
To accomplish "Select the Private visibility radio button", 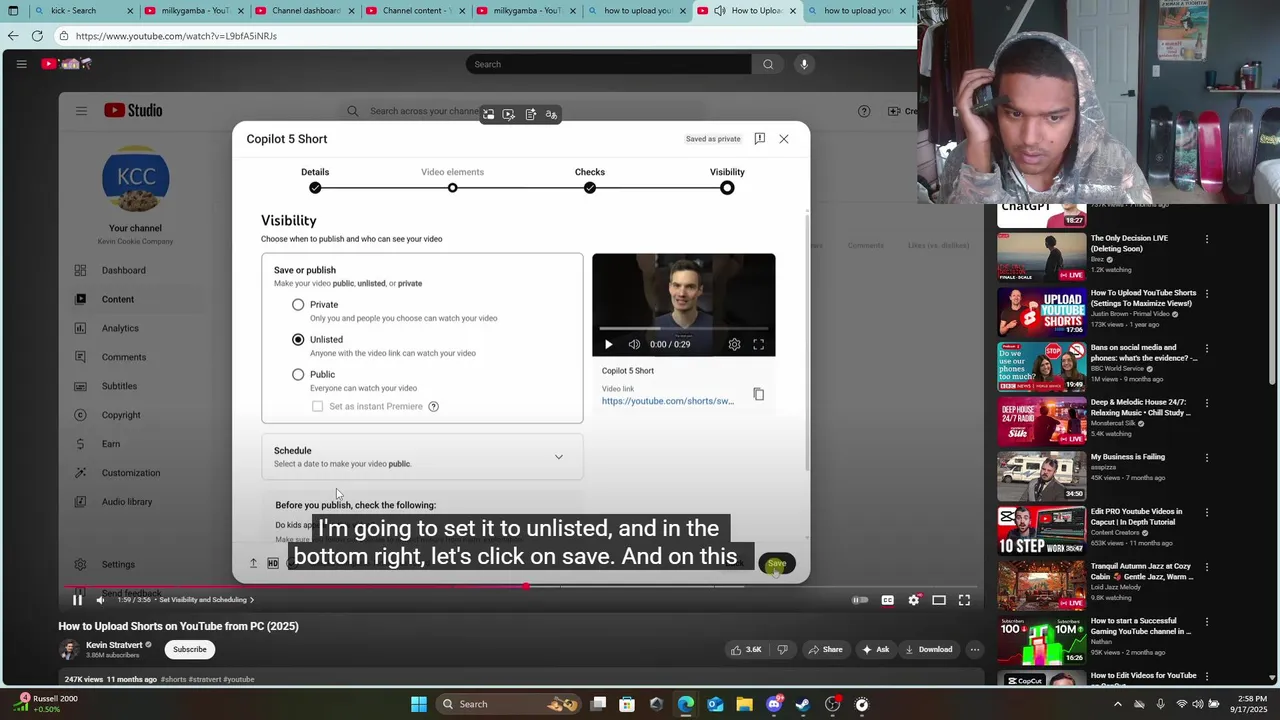I will (298, 304).
